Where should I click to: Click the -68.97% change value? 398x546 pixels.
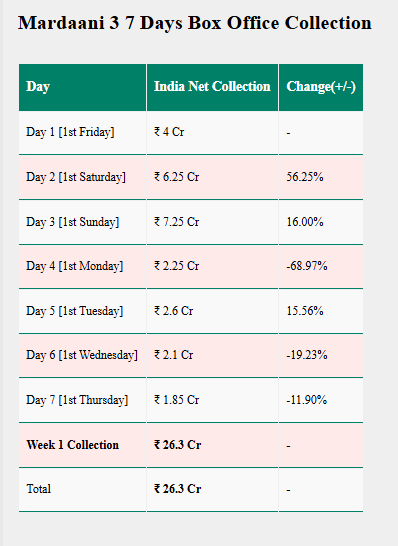coord(307,266)
